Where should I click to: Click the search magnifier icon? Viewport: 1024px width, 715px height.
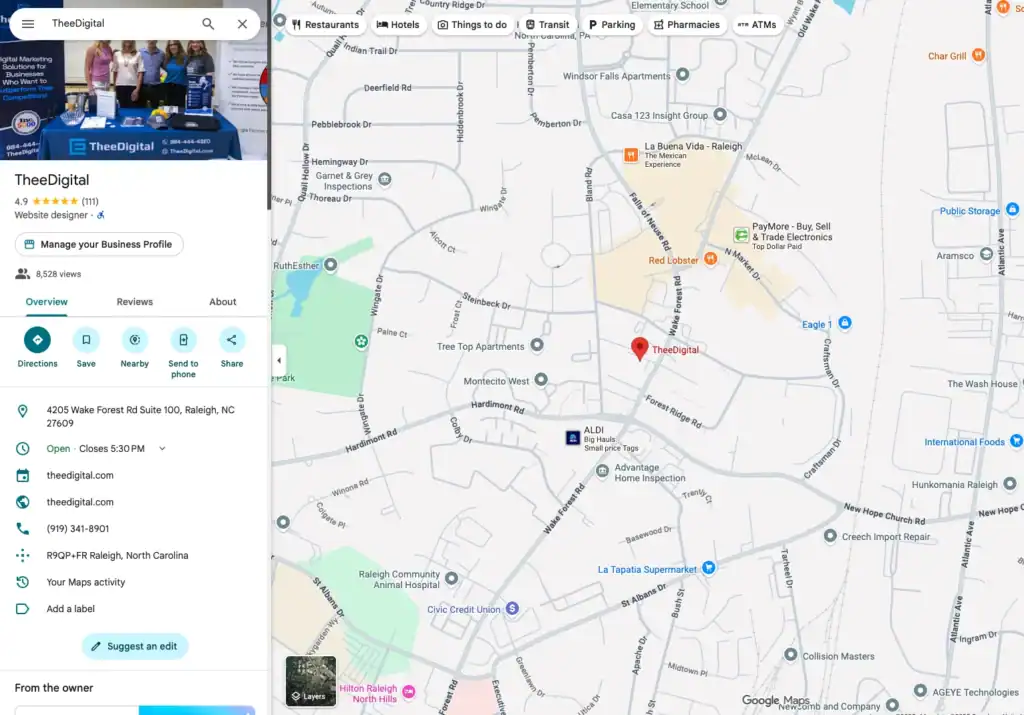pyautogui.click(x=208, y=22)
